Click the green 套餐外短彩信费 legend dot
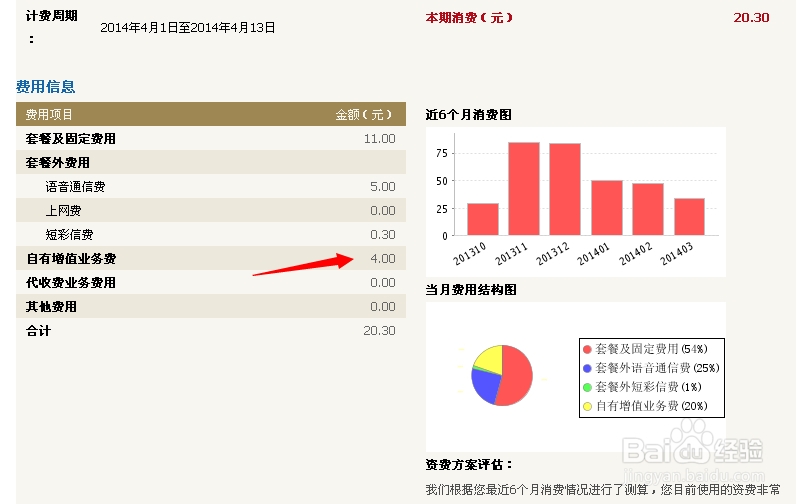811x504 pixels. (587, 387)
